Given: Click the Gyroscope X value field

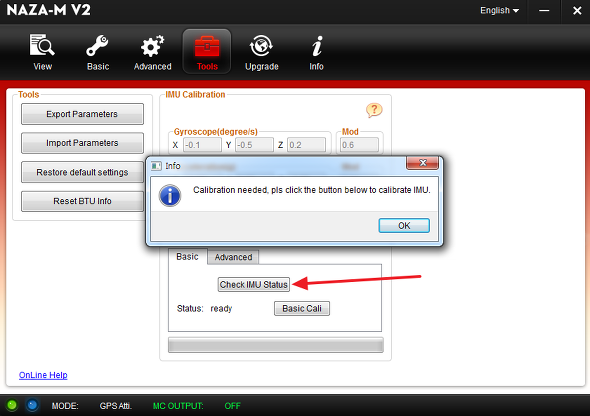Looking at the screenshot, I should pos(202,145).
